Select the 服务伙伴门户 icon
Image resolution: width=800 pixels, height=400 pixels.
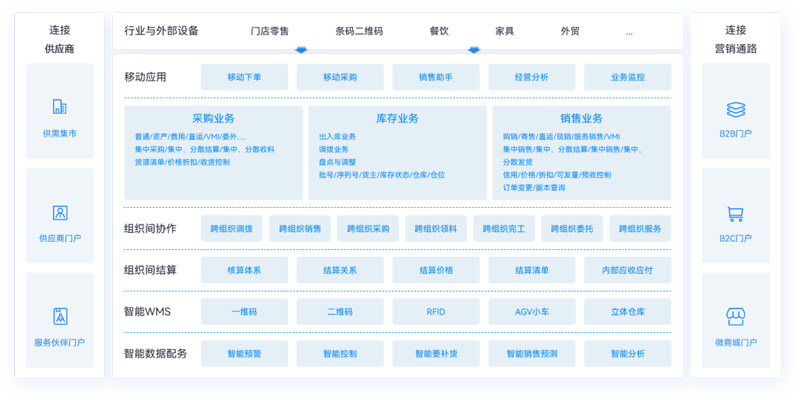coord(59,316)
